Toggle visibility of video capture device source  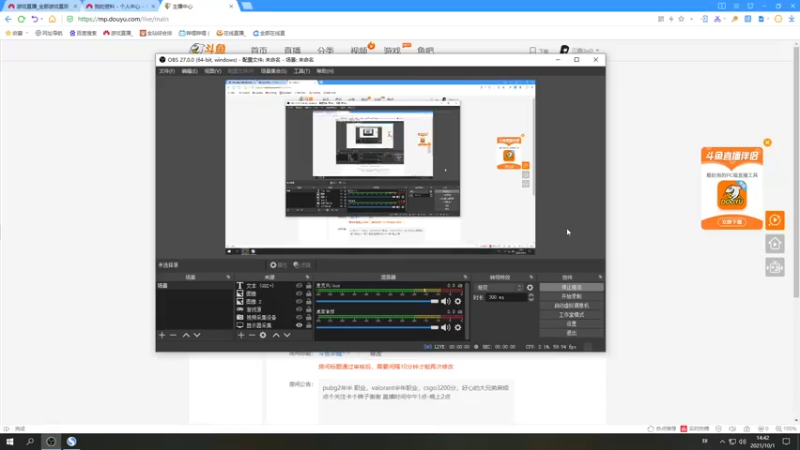299,317
